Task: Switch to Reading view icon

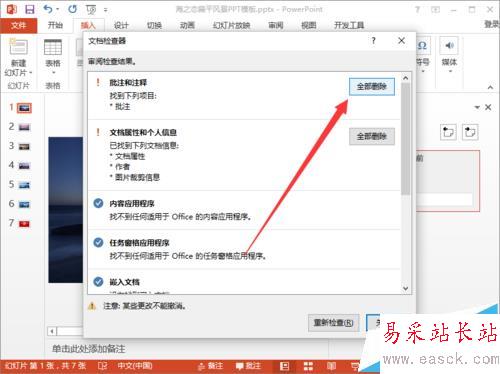Action: pos(331,366)
